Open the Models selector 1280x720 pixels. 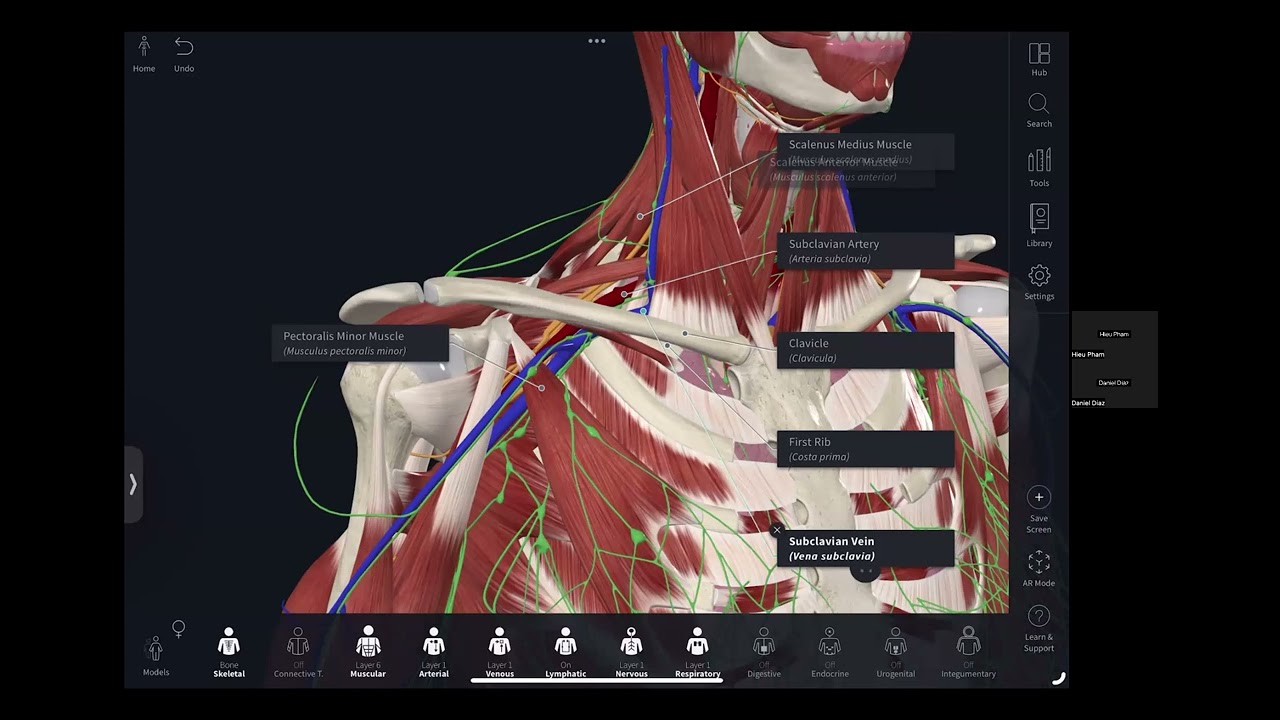click(155, 656)
